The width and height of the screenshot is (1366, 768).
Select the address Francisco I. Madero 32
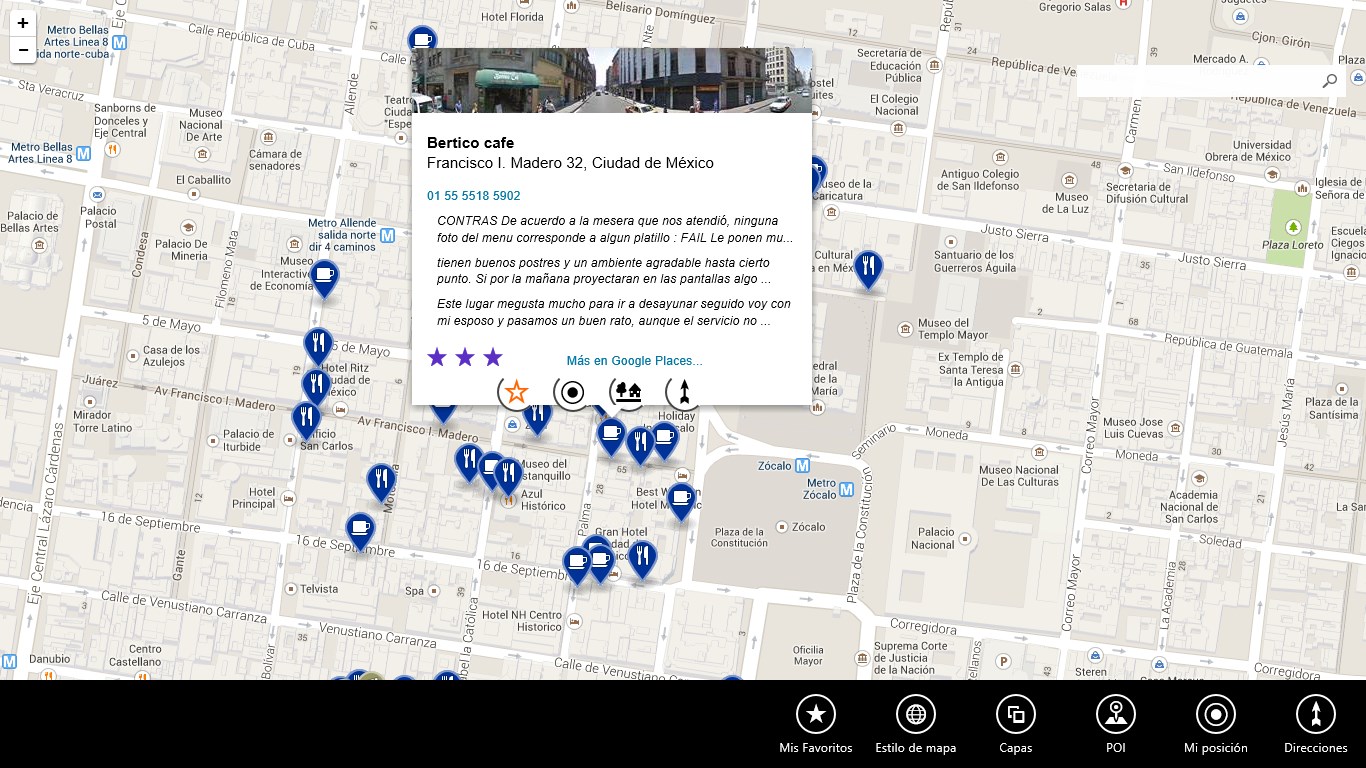click(x=570, y=163)
